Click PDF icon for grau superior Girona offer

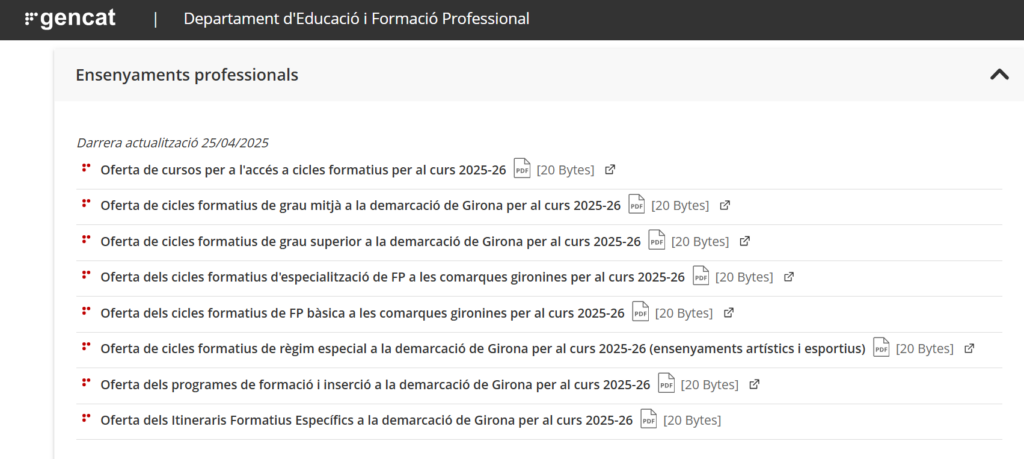point(656,241)
